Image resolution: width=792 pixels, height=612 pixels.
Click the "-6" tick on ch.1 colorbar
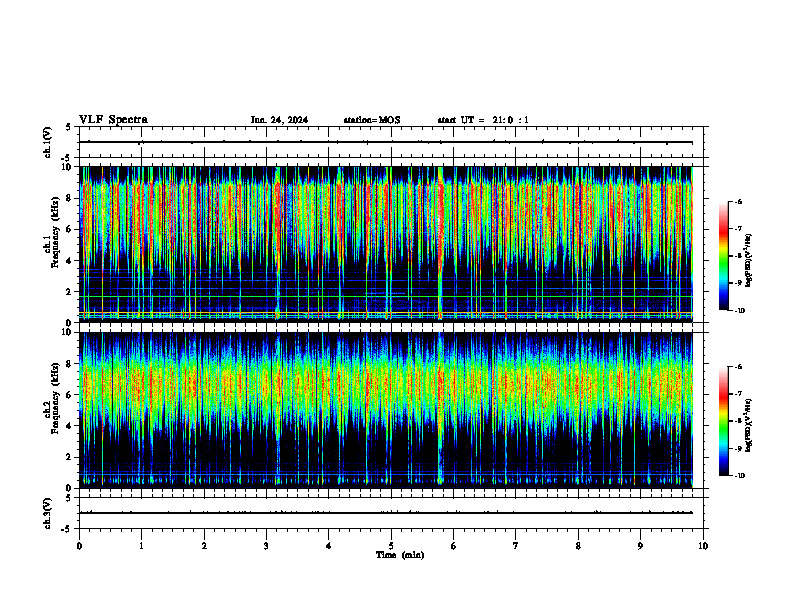point(738,201)
